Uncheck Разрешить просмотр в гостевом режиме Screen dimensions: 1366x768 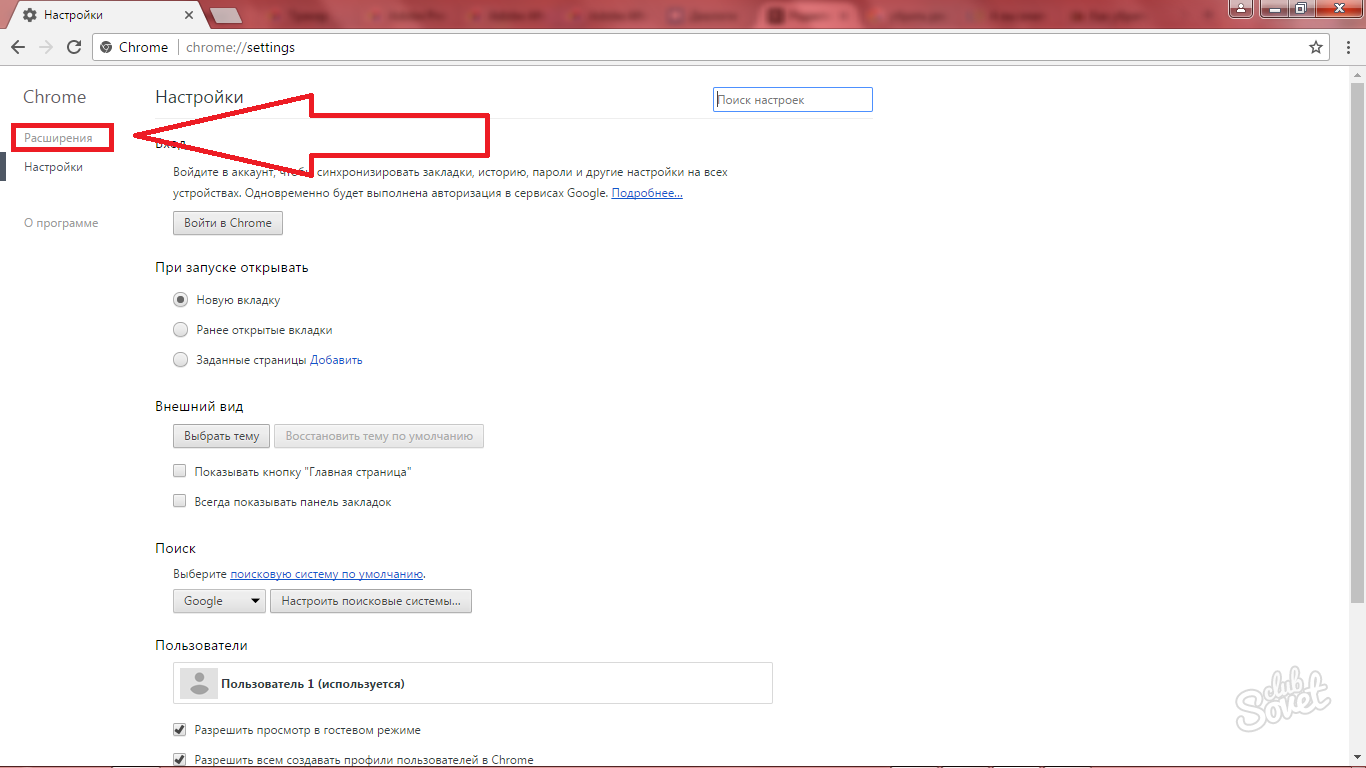pyautogui.click(x=180, y=730)
